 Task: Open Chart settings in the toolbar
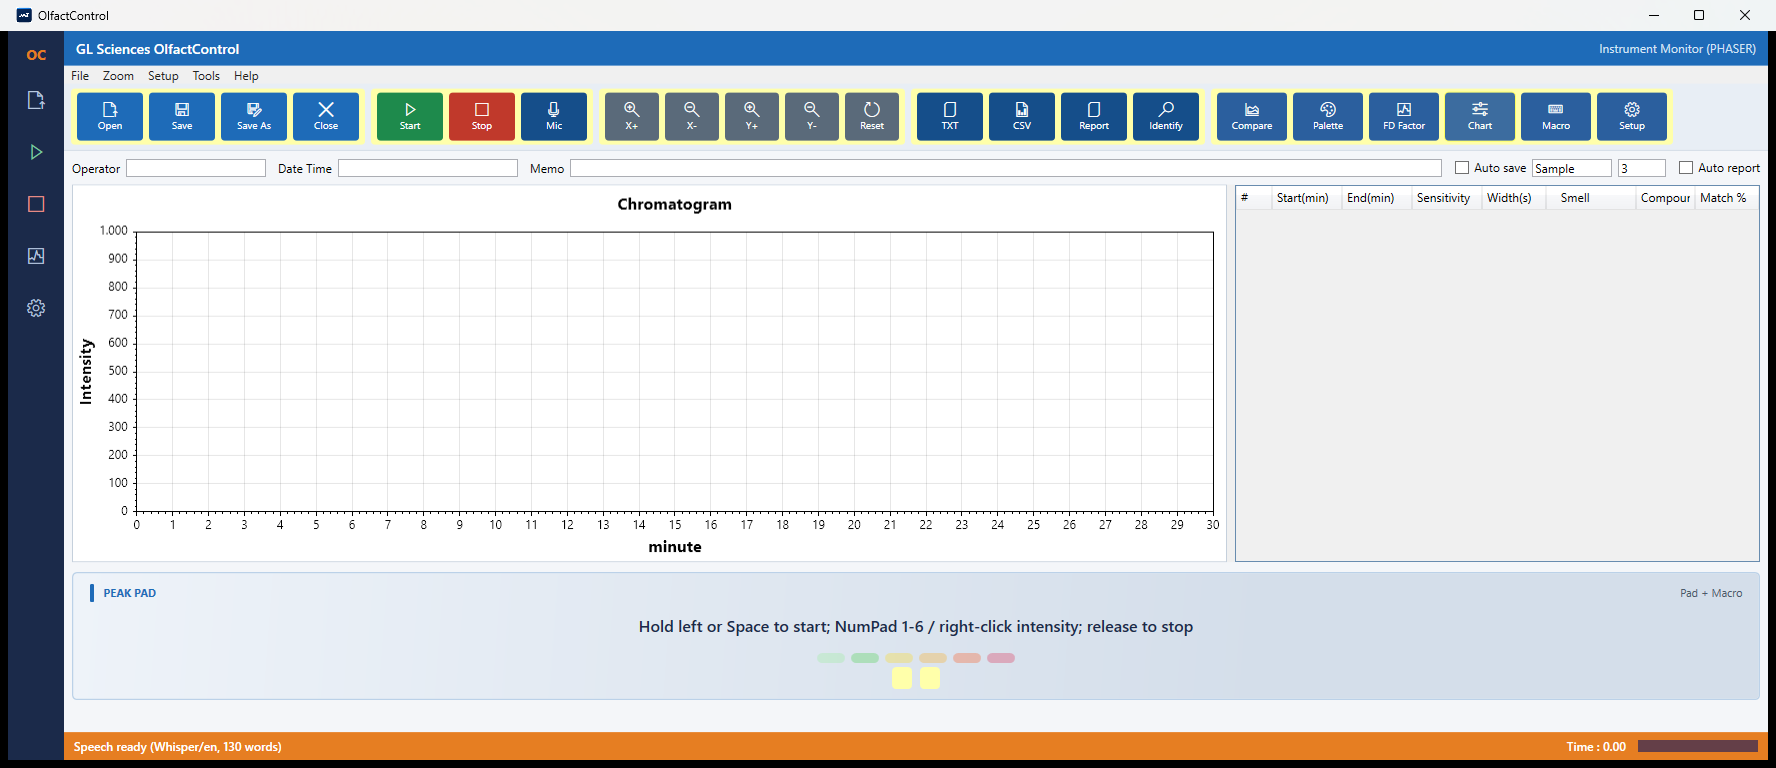coord(1480,116)
